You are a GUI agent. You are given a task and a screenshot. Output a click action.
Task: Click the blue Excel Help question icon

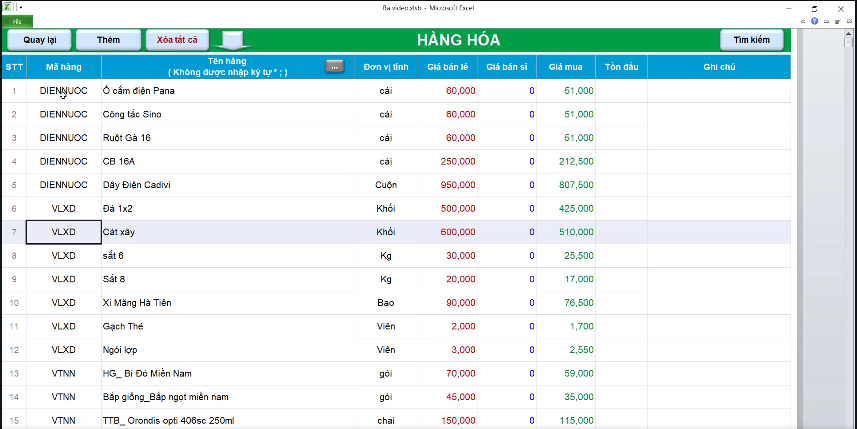814,22
